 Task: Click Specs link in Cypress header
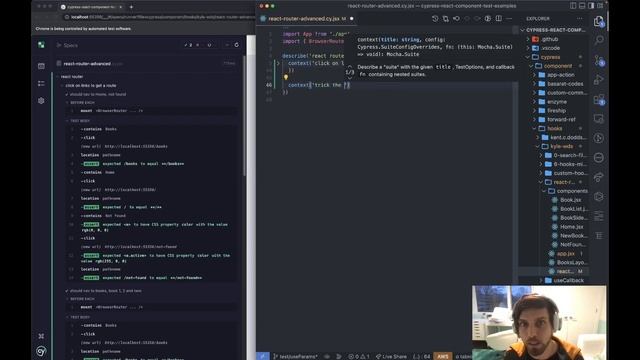[70, 45]
